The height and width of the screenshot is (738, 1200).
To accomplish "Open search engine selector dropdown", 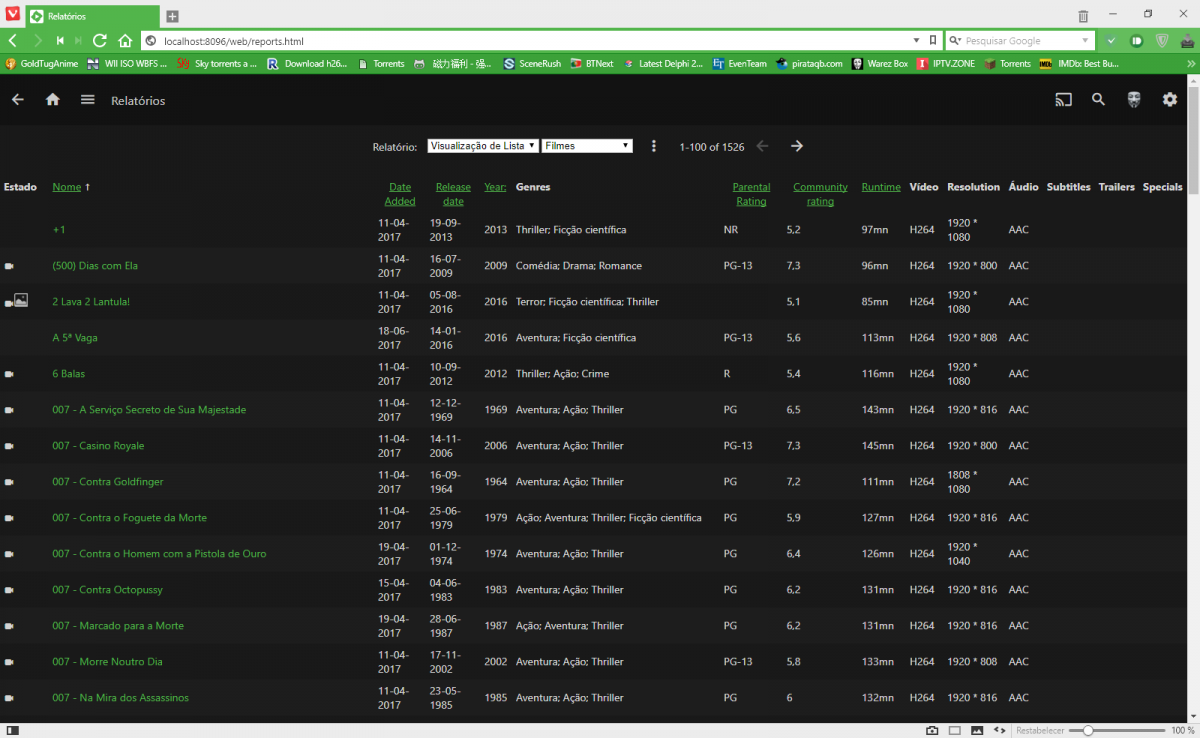I will [x=955, y=41].
